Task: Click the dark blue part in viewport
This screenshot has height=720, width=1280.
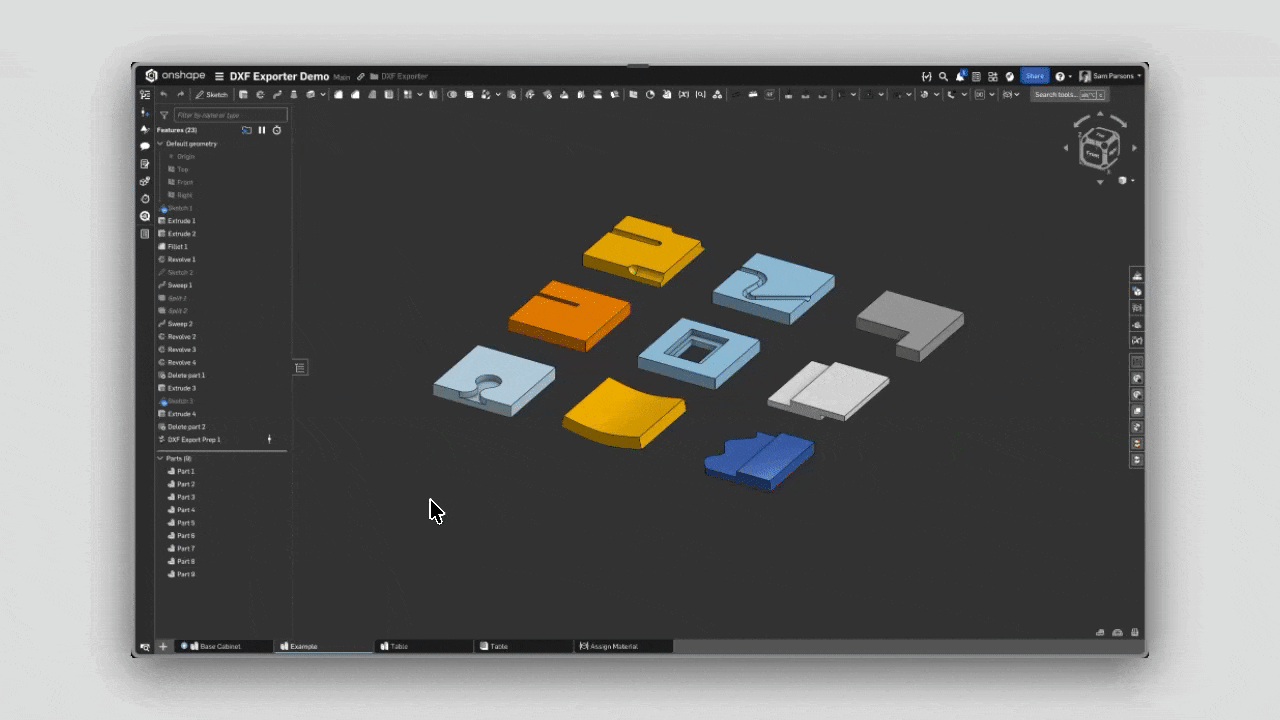Action: click(x=760, y=462)
